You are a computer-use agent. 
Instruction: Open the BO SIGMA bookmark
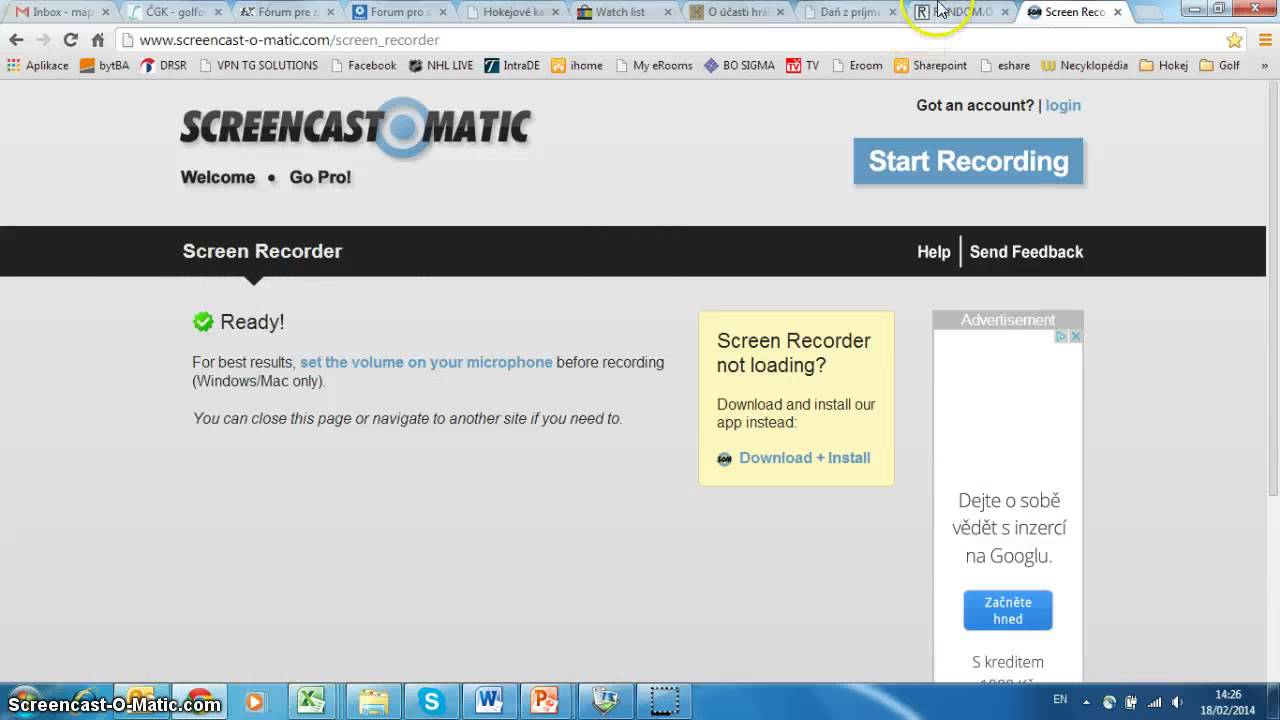click(x=739, y=66)
